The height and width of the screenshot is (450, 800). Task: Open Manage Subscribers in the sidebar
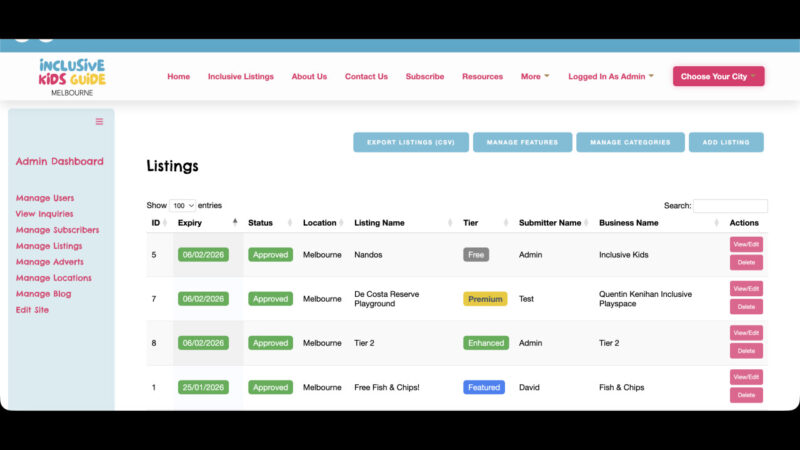[x=57, y=230]
